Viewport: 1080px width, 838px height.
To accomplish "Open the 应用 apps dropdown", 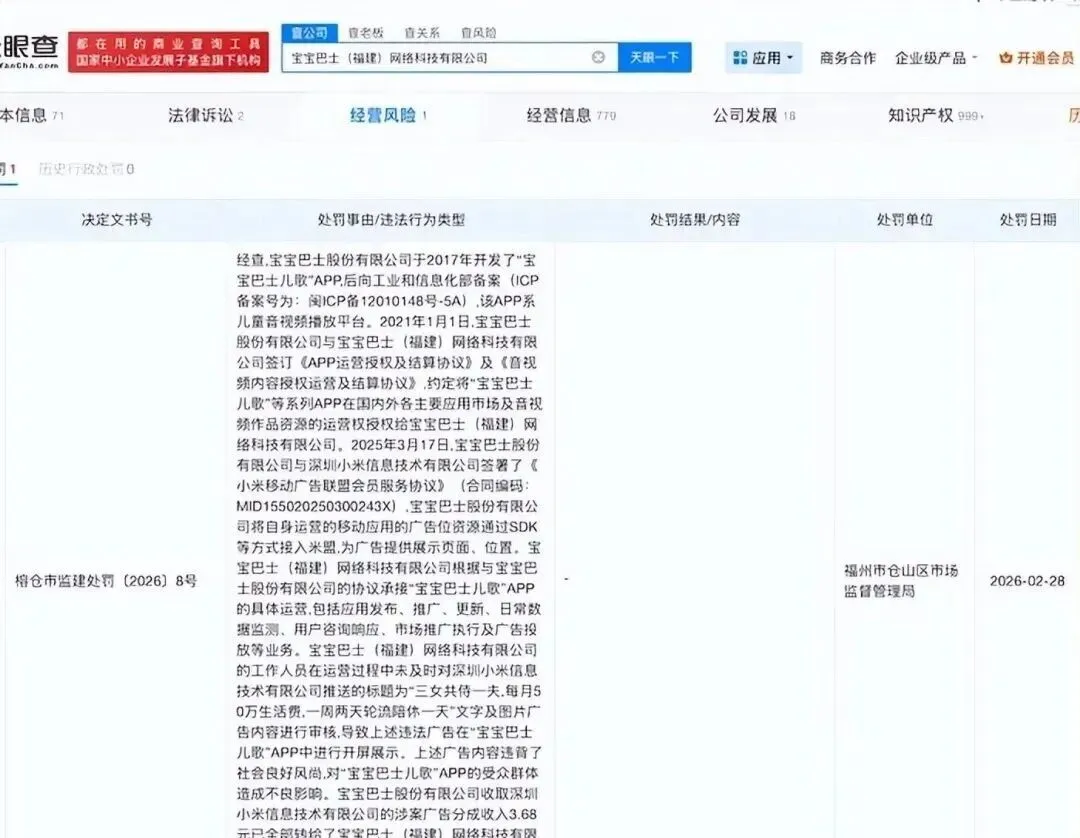I will coord(763,58).
